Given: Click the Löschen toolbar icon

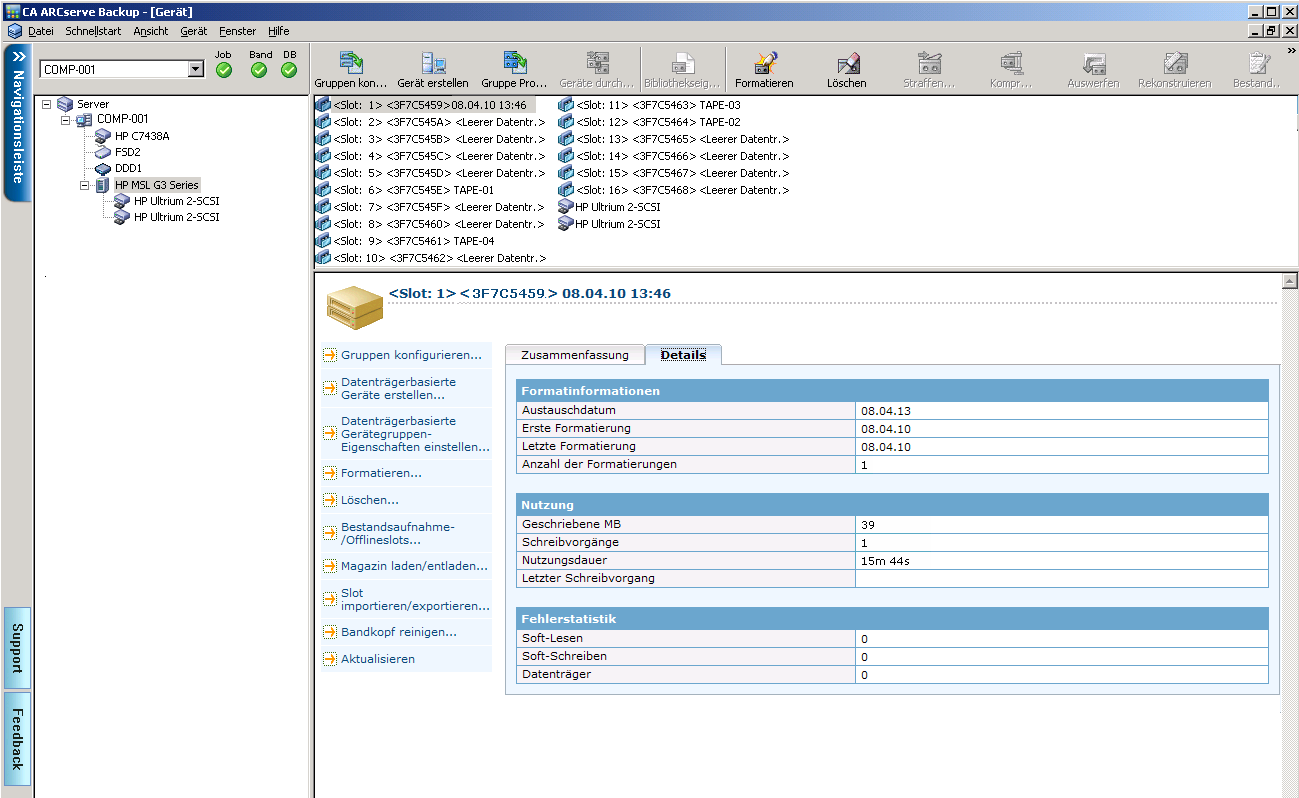Looking at the screenshot, I should [847, 64].
